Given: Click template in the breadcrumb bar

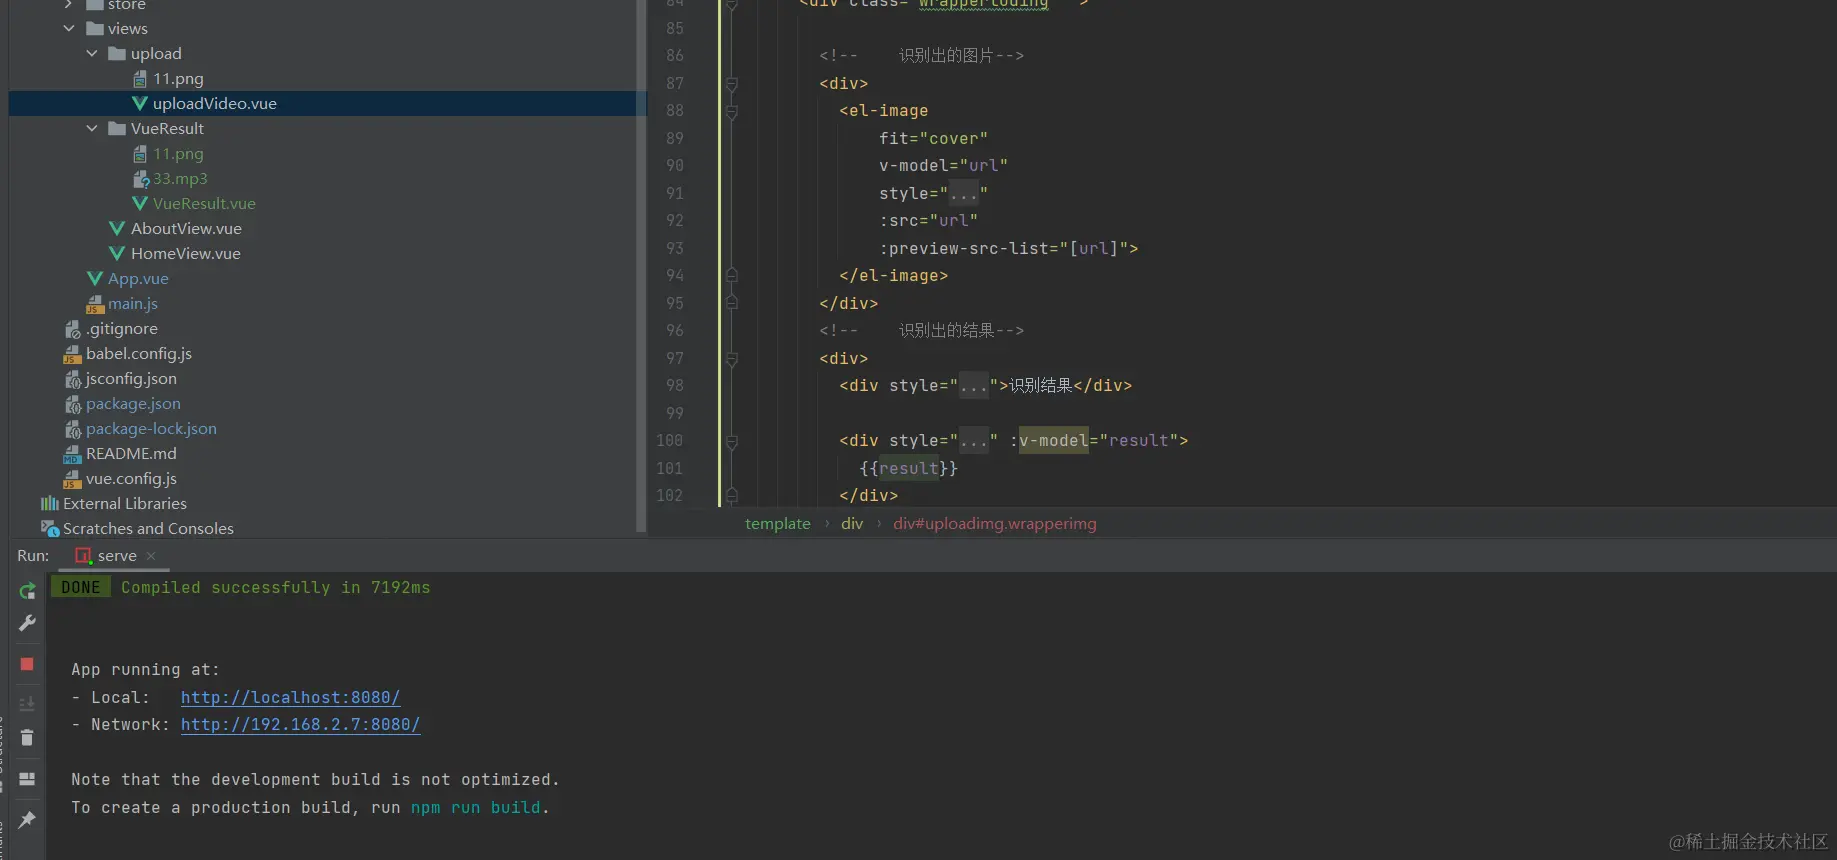Looking at the screenshot, I should point(777,523).
